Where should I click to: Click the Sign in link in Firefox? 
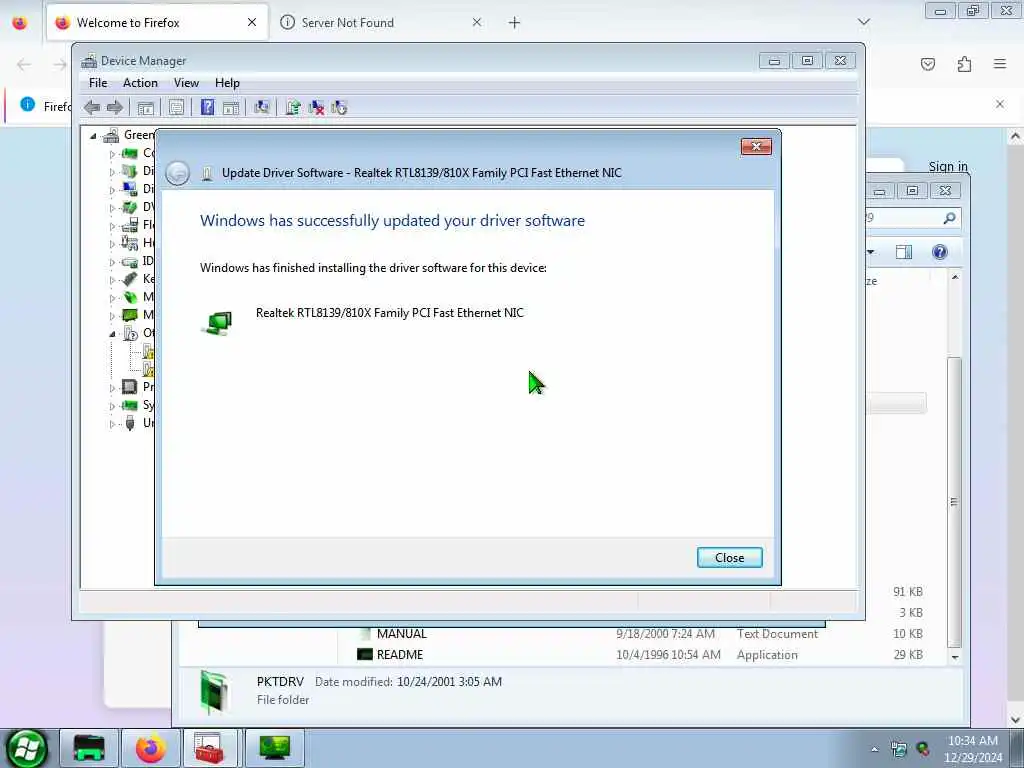(948, 167)
